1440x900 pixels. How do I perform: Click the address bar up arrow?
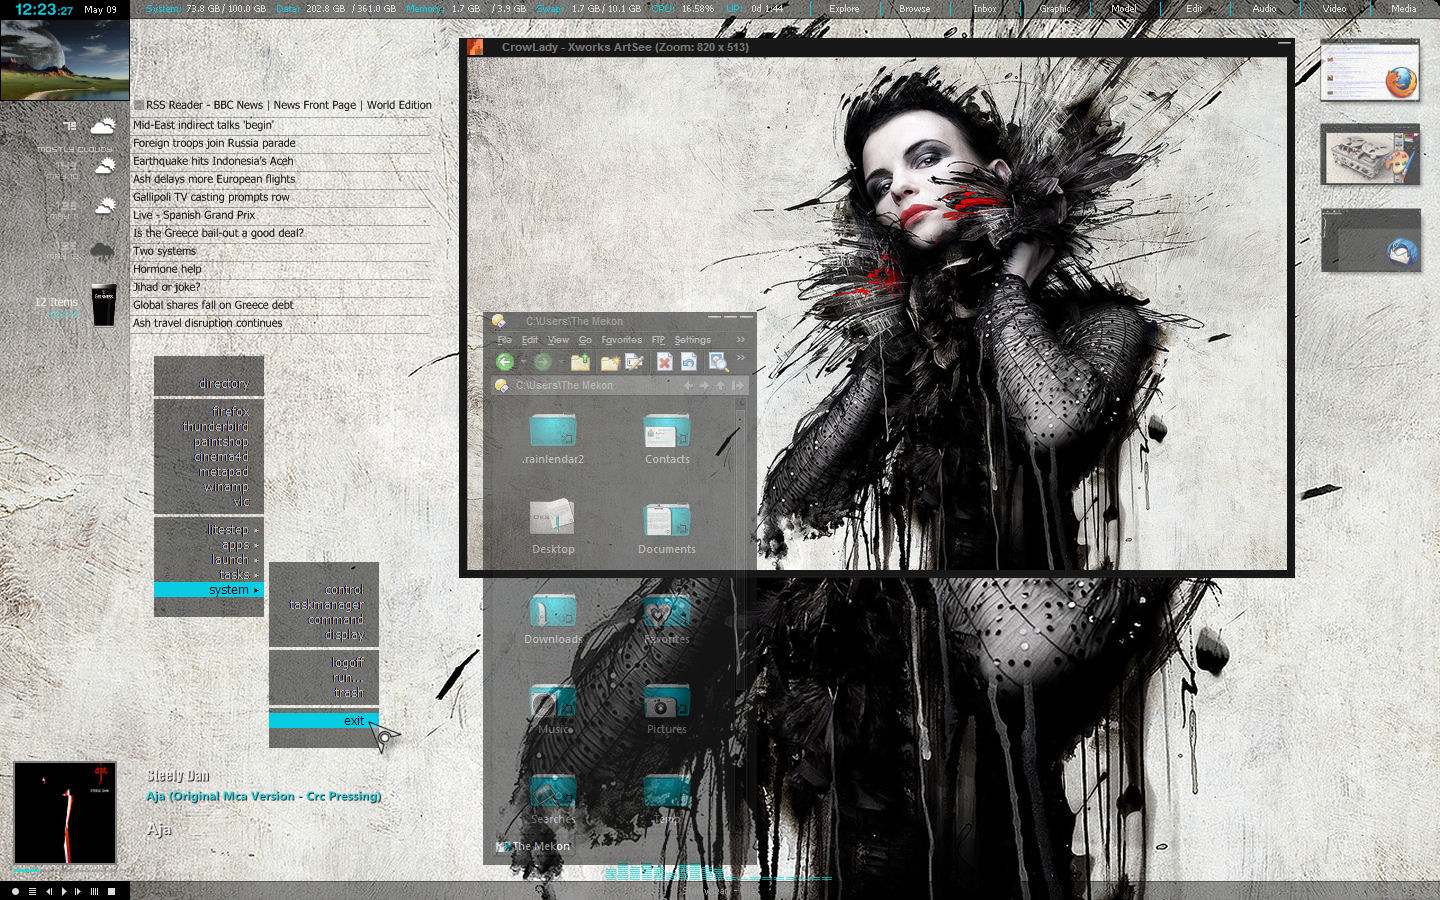click(x=720, y=386)
